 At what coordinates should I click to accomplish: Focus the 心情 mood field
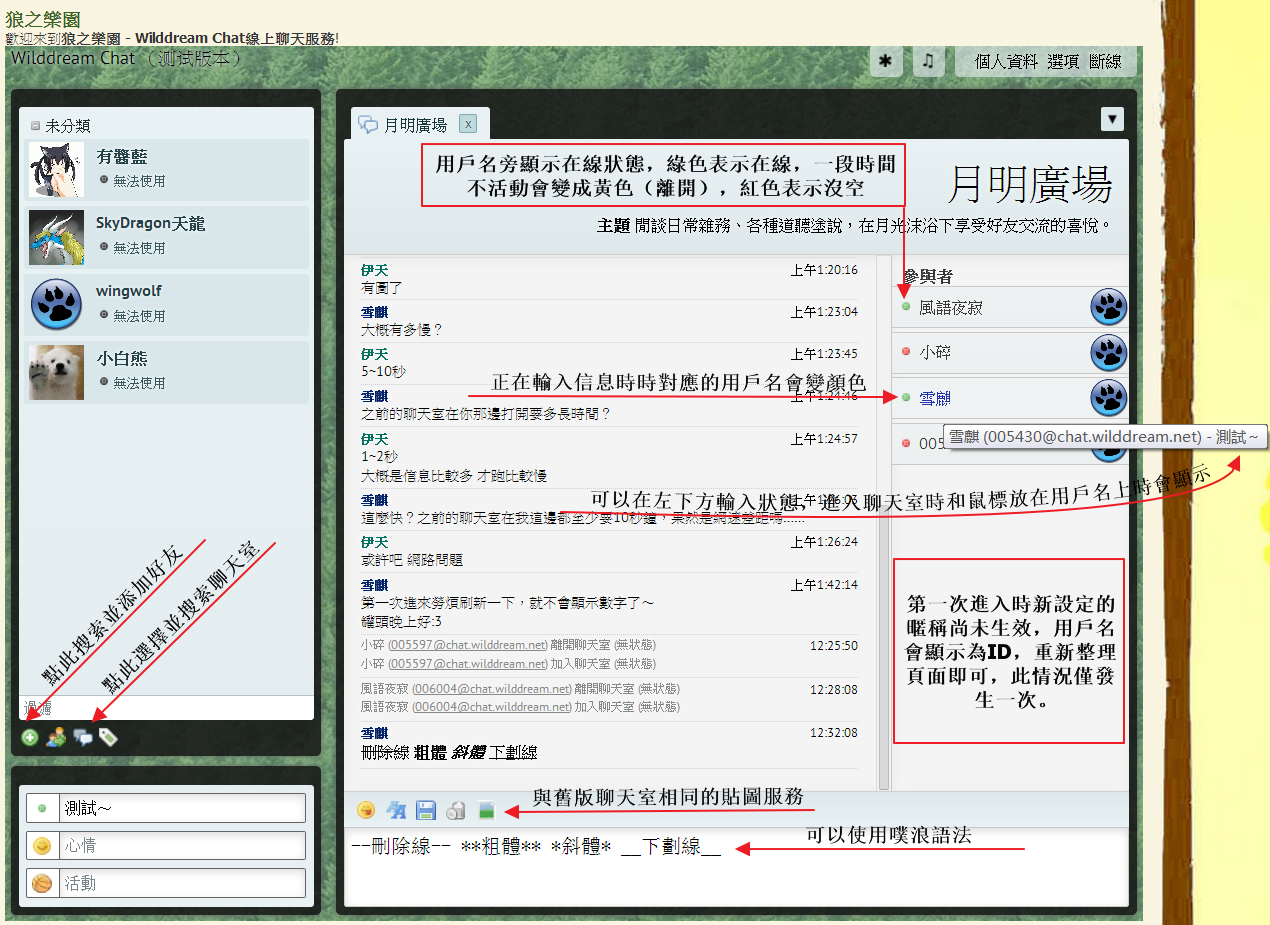click(x=183, y=846)
